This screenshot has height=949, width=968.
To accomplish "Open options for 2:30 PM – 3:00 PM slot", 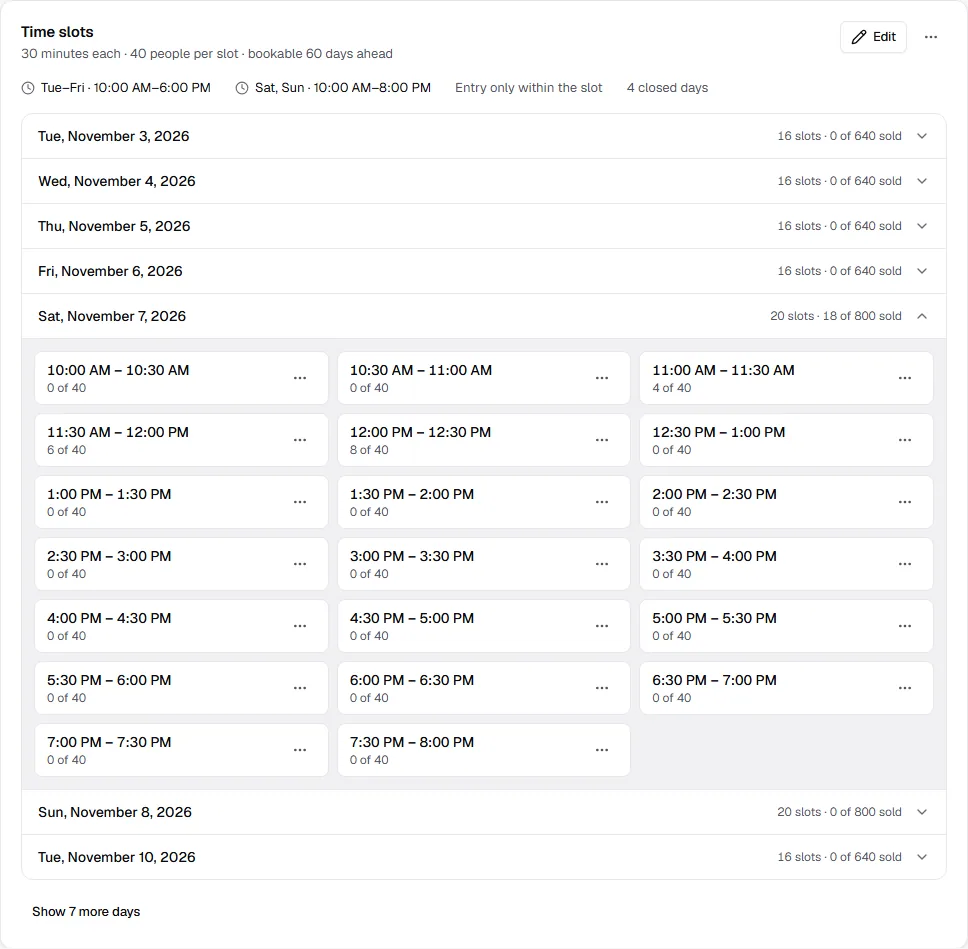I will click(x=300, y=564).
